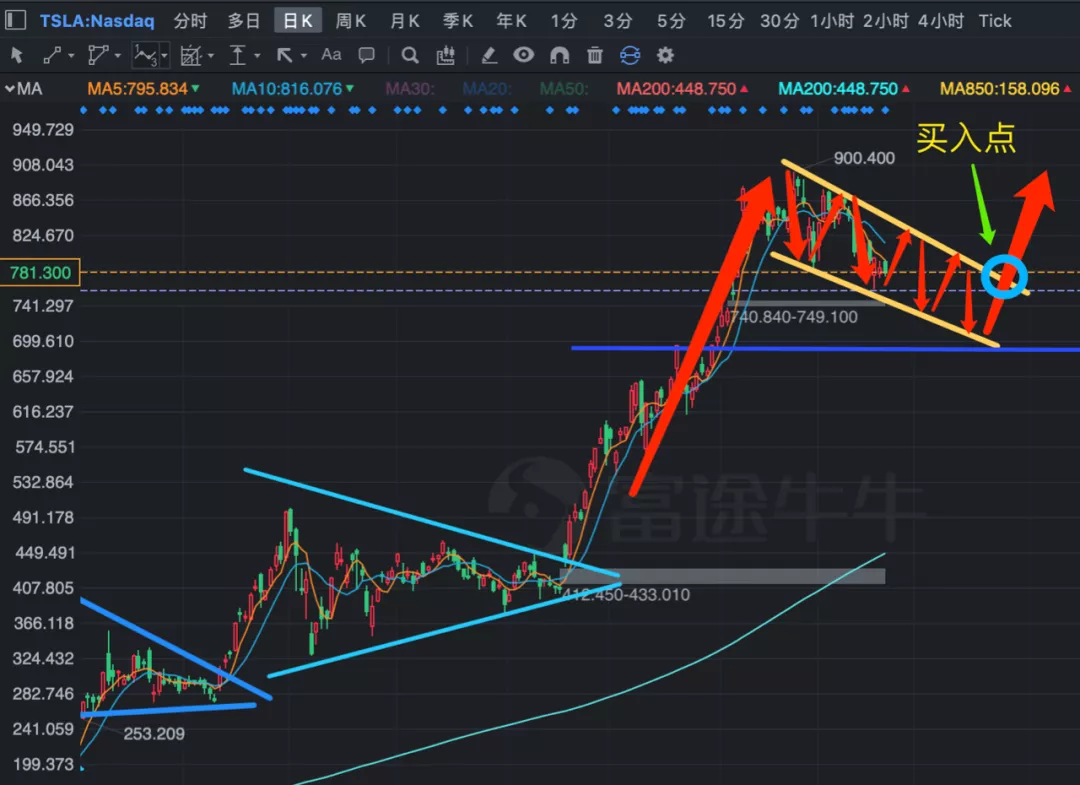Select the 1小时 interval tab
The width and height of the screenshot is (1080, 785).
pyautogui.click(x=831, y=21)
